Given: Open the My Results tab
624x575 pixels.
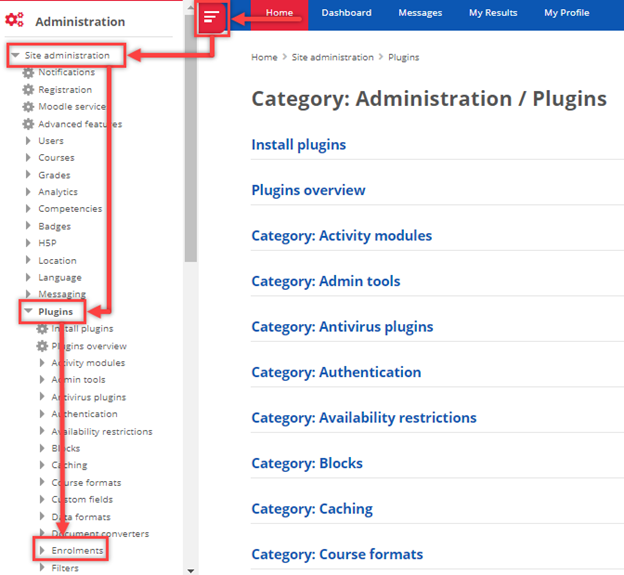Looking at the screenshot, I should click(493, 13).
